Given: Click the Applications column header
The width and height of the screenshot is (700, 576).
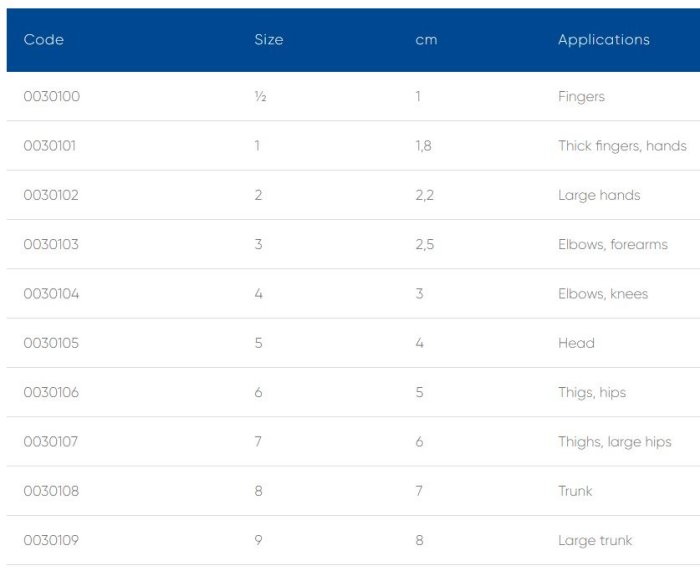Looking at the screenshot, I should (603, 40).
